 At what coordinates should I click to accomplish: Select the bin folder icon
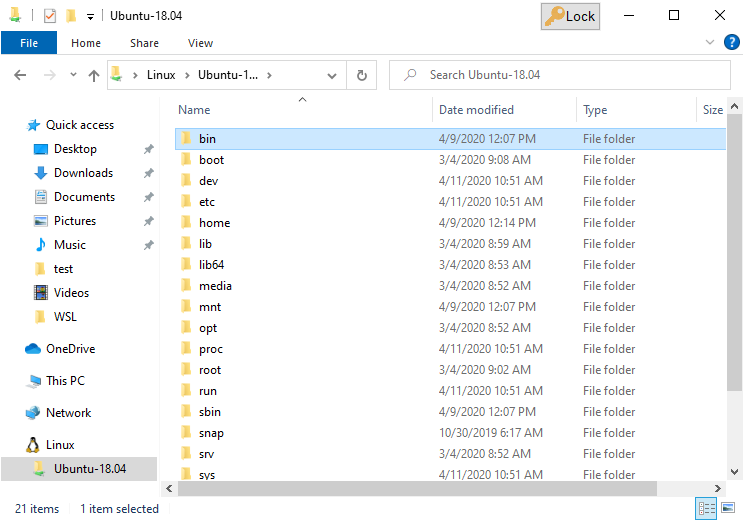[186, 139]
